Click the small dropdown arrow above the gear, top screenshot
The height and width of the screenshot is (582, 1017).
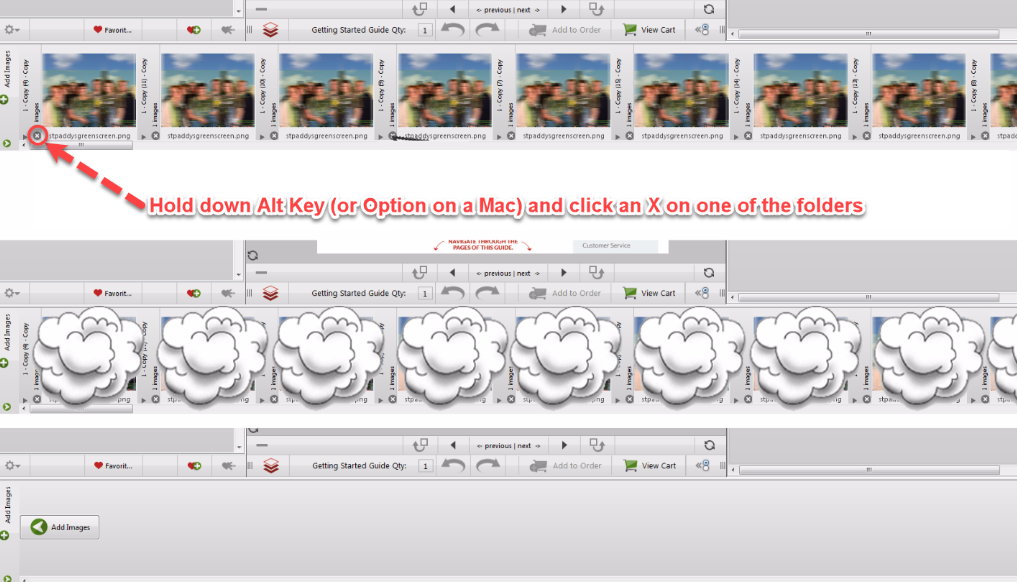tap(239, 11)
